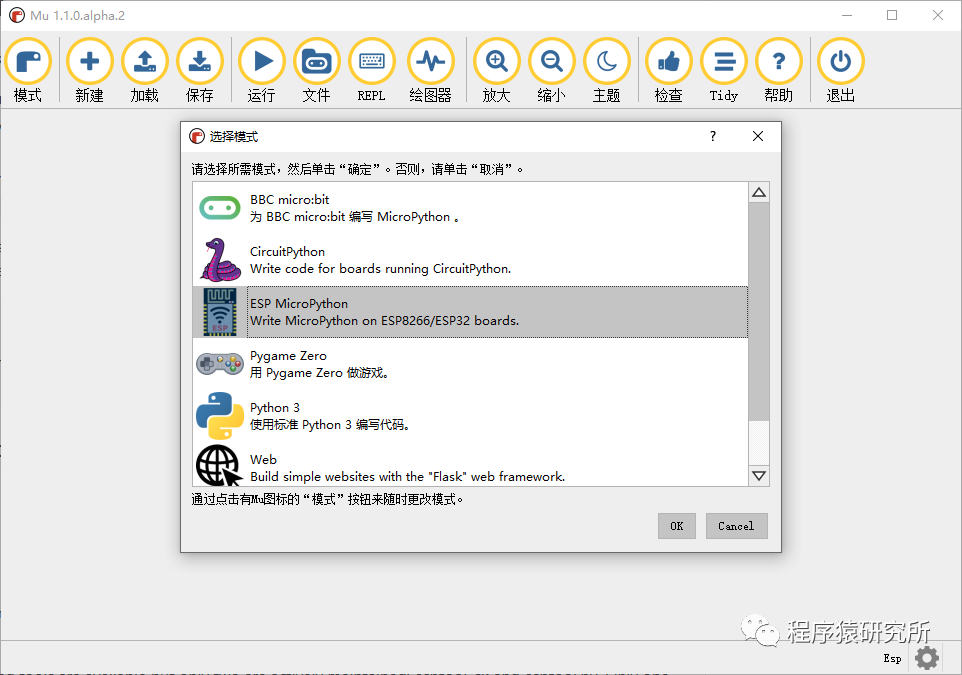Check code with 检查 button

pyautogui.click(x=669, y=71)
